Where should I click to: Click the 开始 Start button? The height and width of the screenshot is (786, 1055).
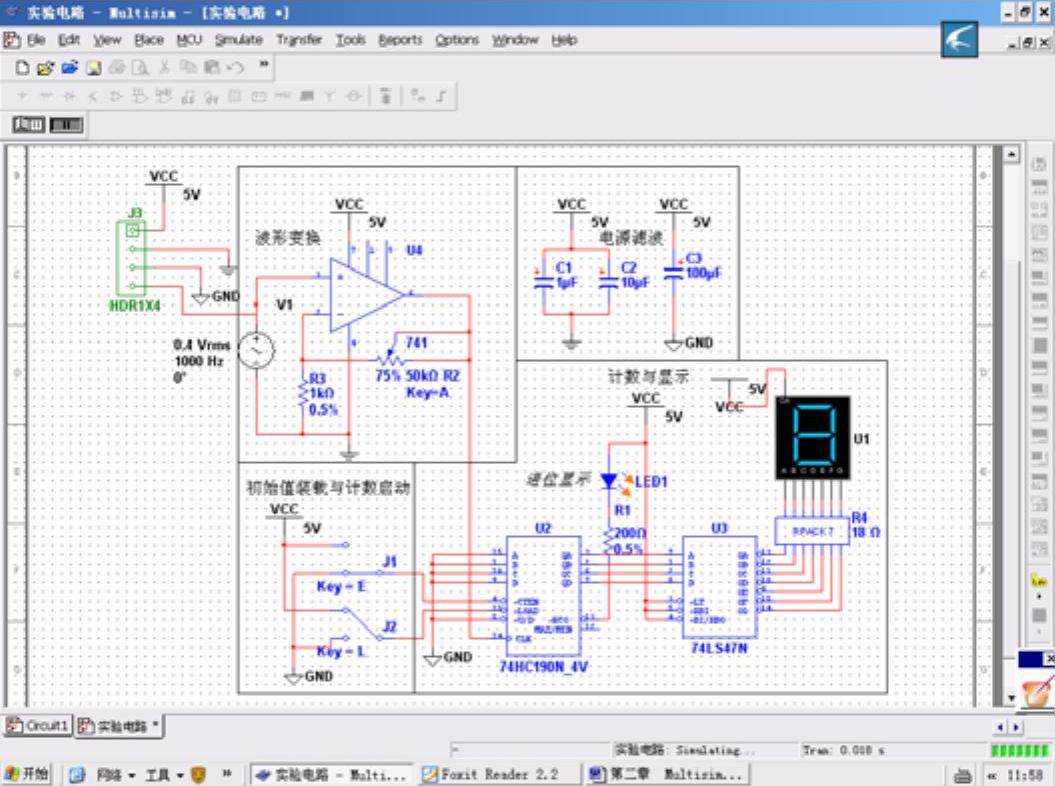click(27, 774)
